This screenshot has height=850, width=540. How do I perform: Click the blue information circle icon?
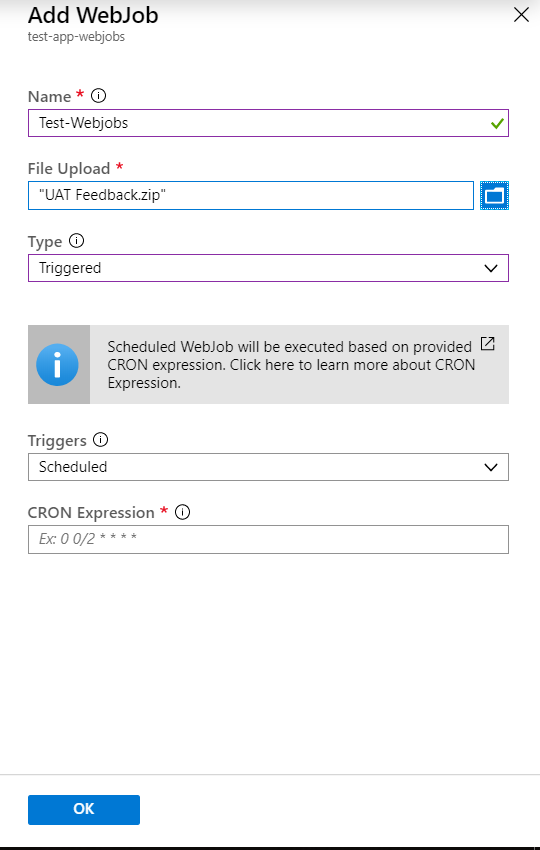tap(57, 365)
